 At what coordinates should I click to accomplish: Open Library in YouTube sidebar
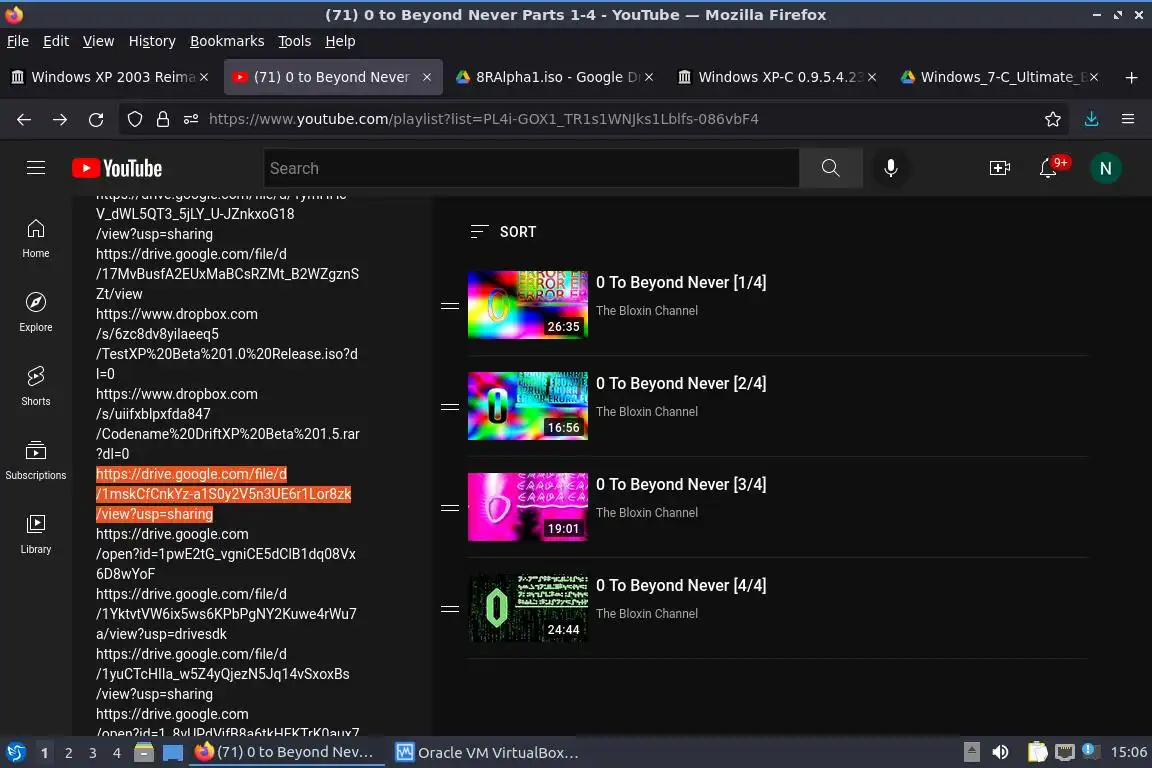36,534
